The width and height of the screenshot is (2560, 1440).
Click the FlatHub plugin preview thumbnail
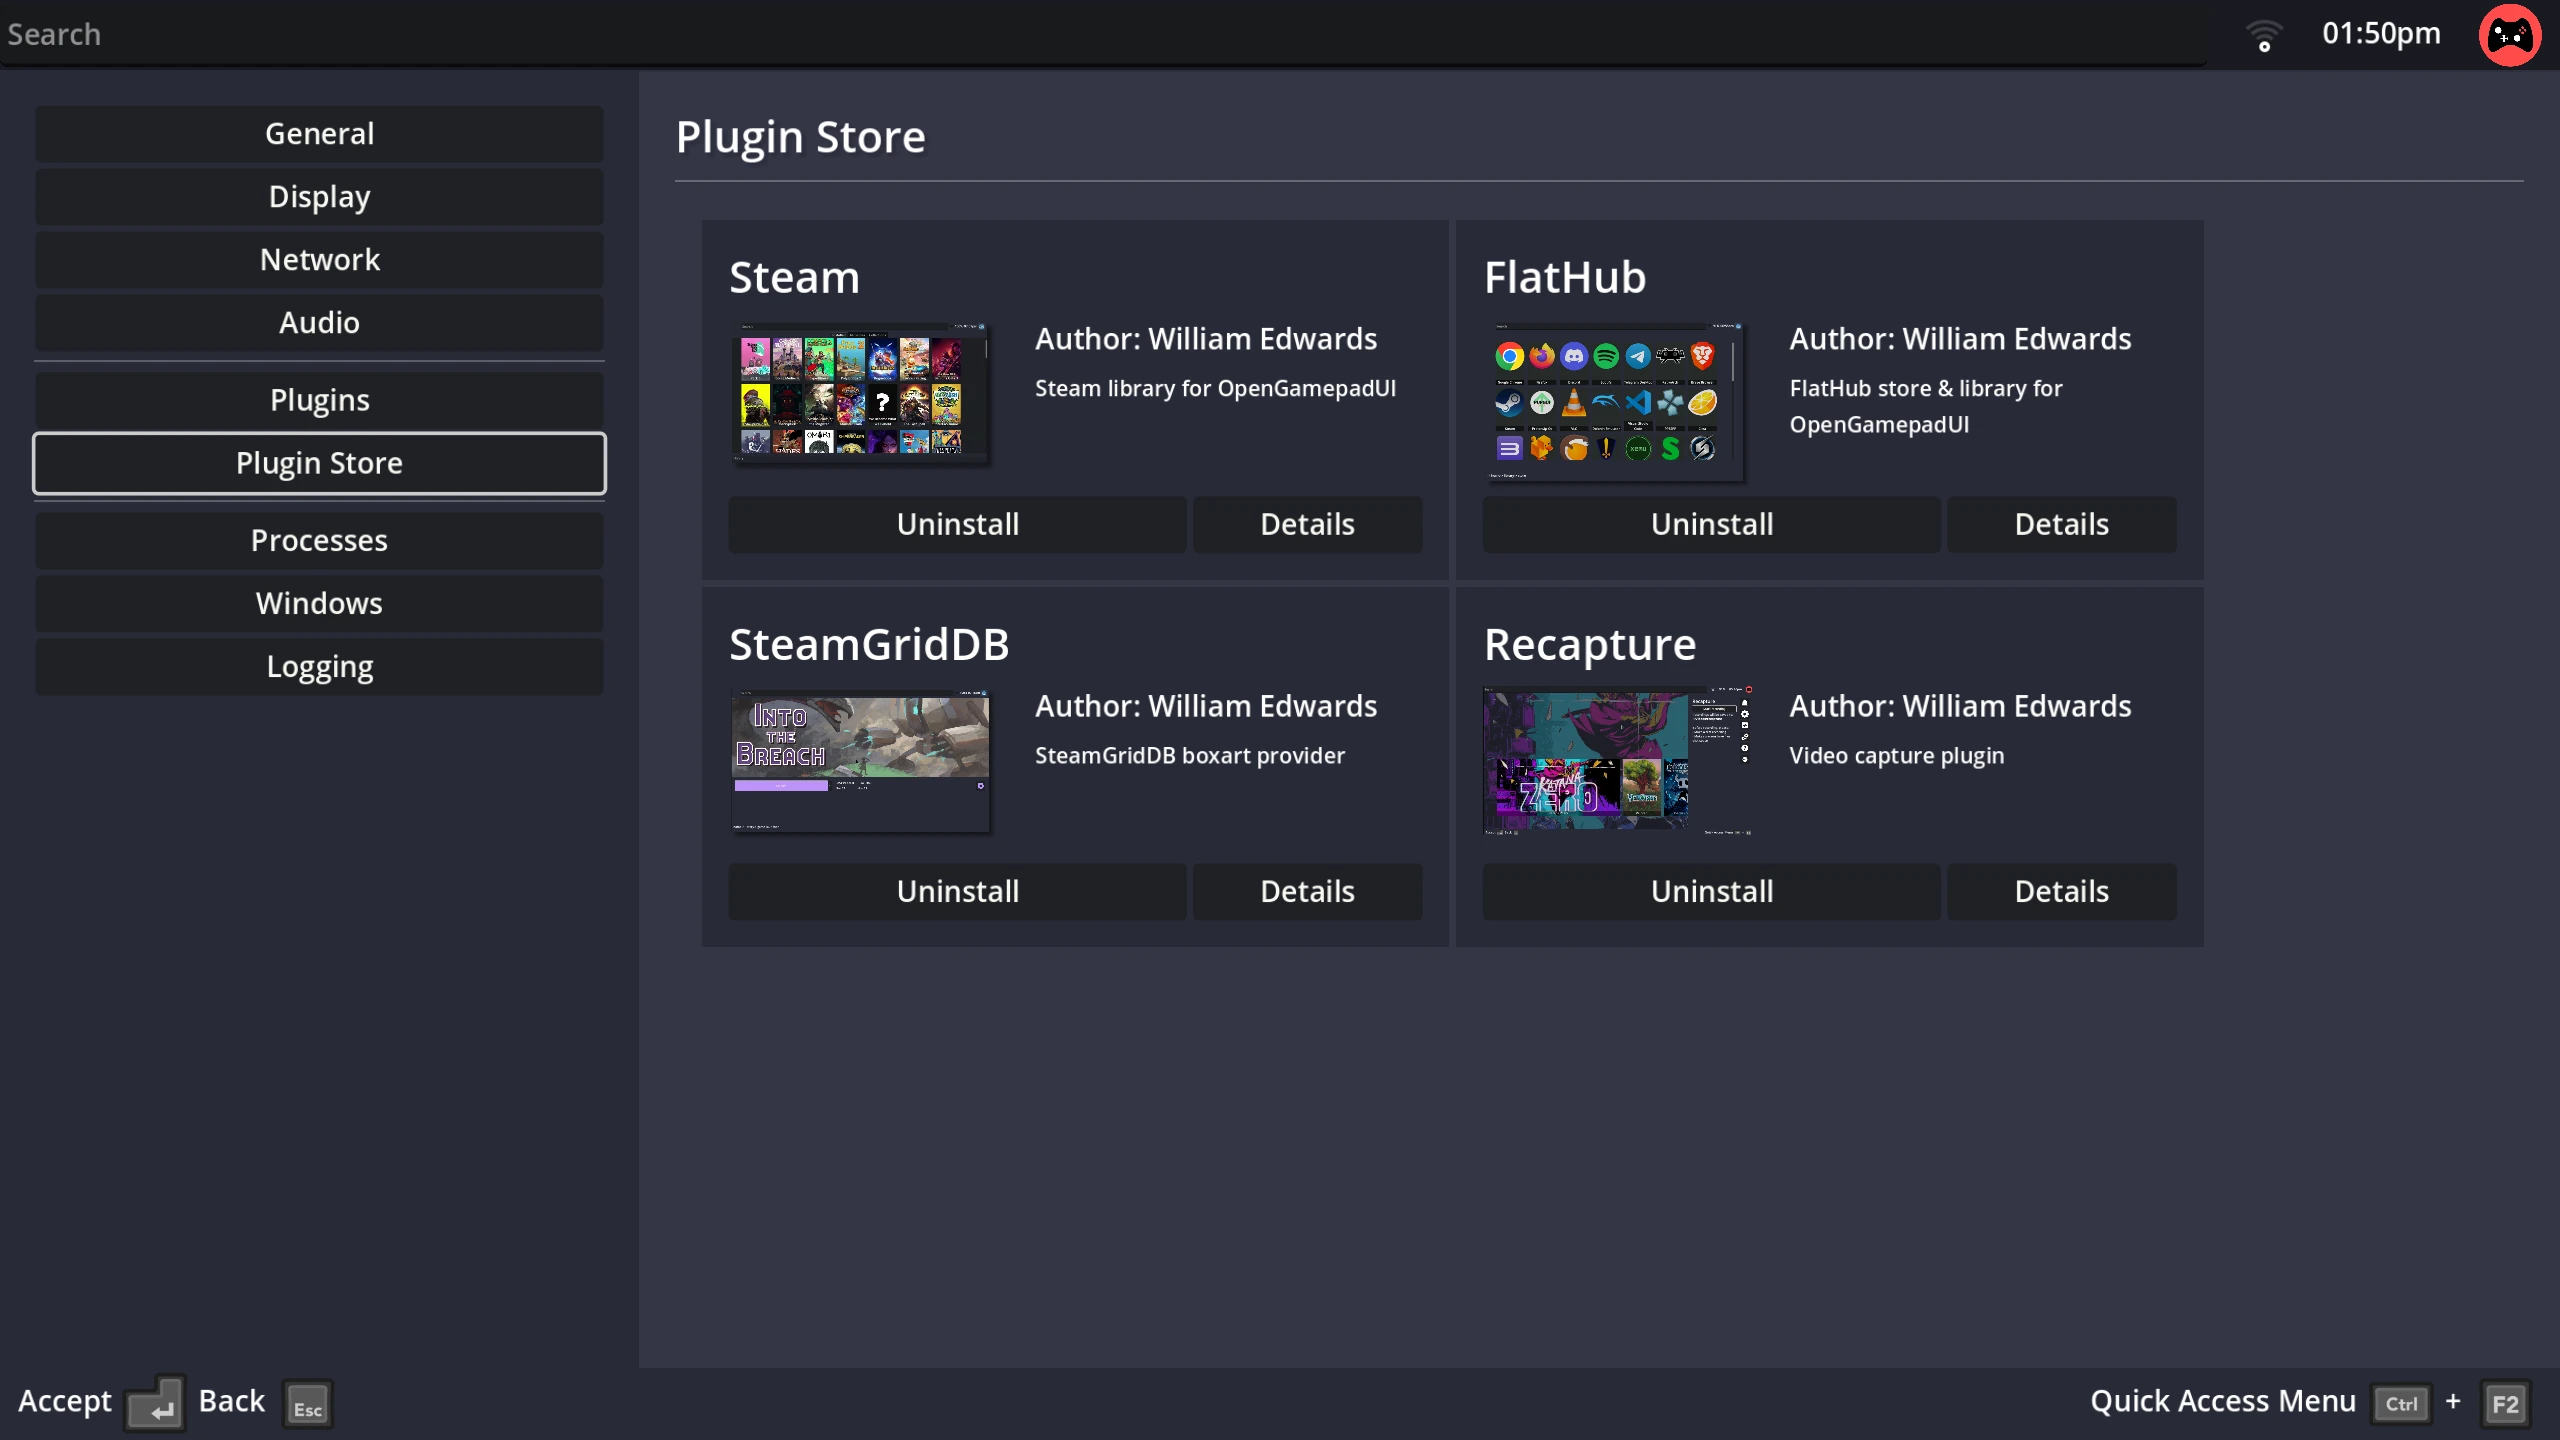[x=1614, y=402]
